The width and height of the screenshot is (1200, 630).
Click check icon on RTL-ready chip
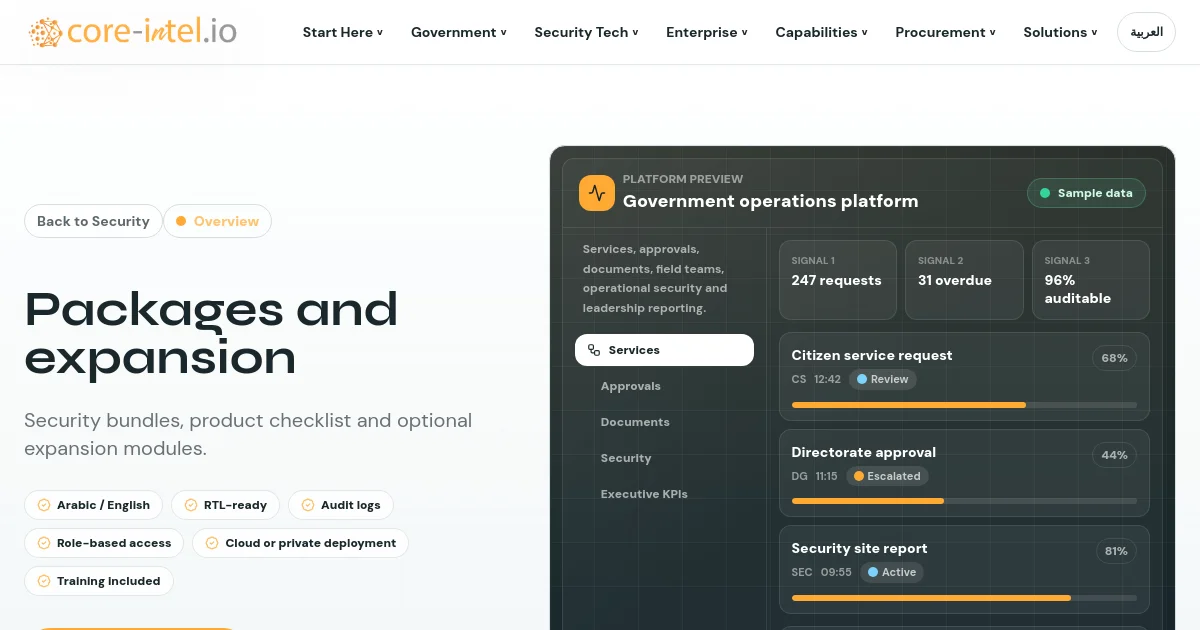click(191, 505)
